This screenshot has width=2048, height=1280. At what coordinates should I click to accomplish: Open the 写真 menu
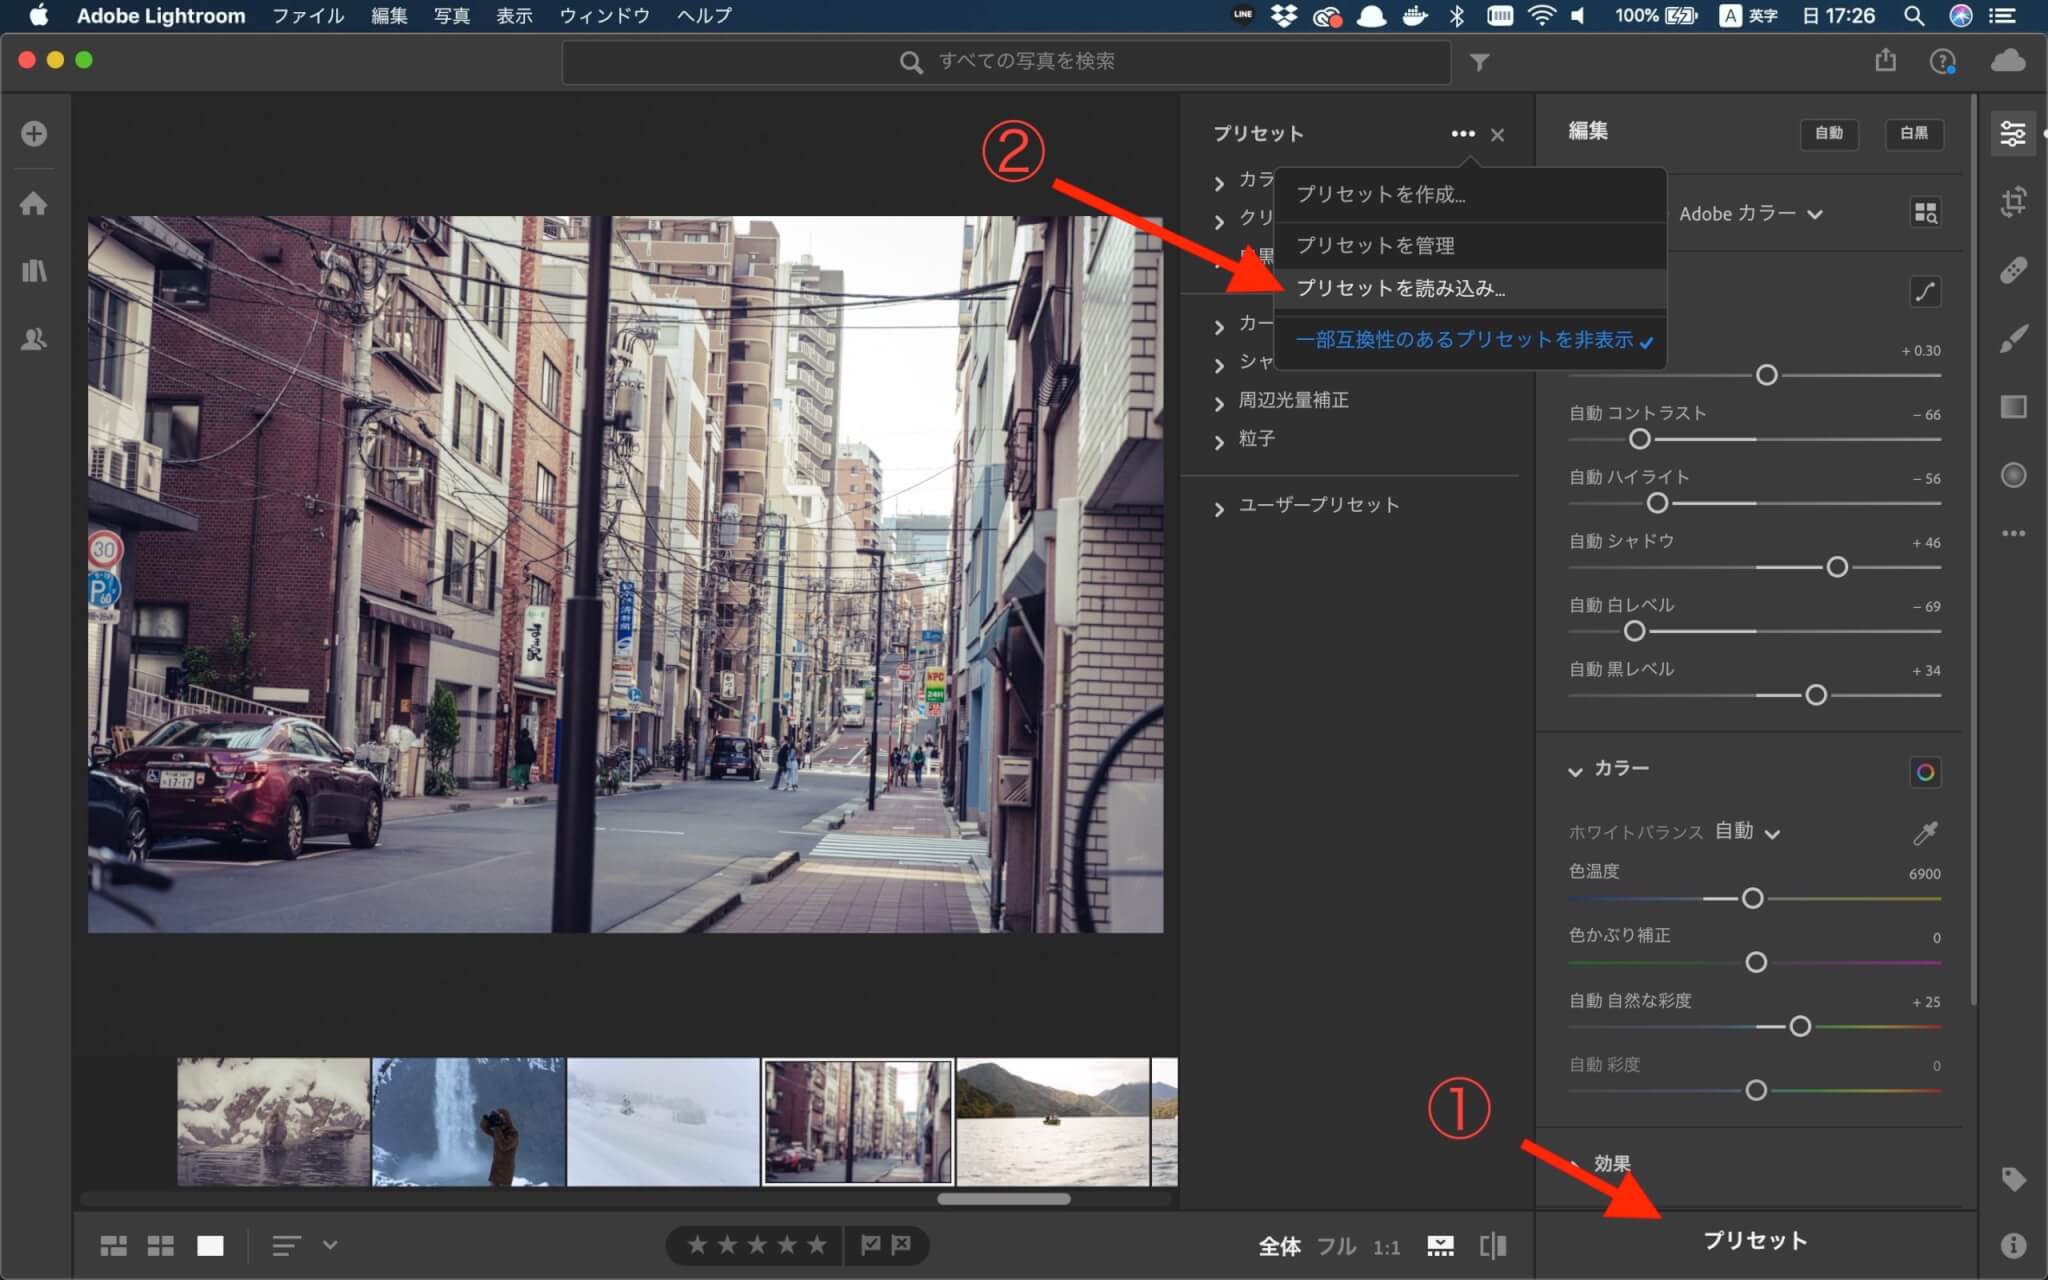(452, 16)
